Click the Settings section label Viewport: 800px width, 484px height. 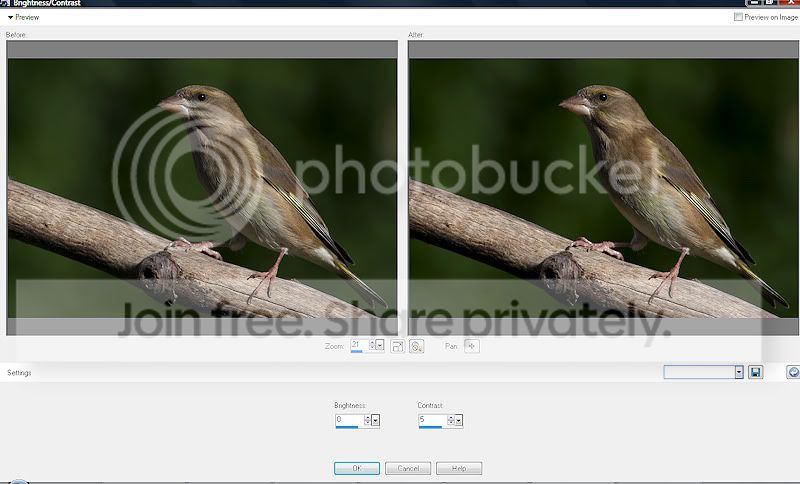[19, 373]
